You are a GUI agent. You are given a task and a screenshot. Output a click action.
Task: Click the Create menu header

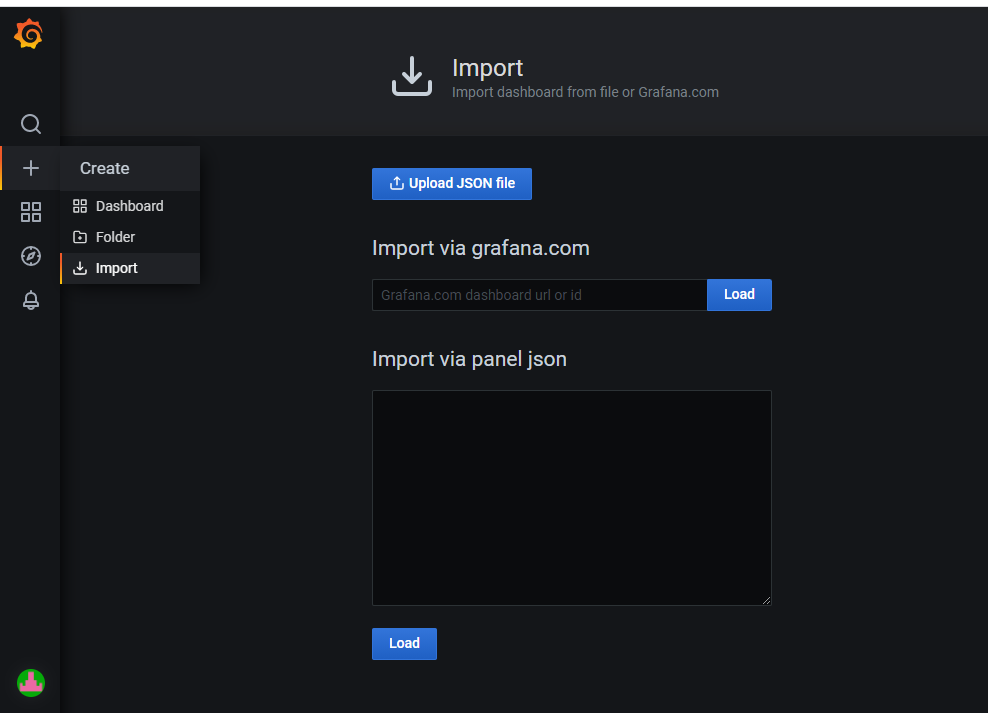pos(130,168)
